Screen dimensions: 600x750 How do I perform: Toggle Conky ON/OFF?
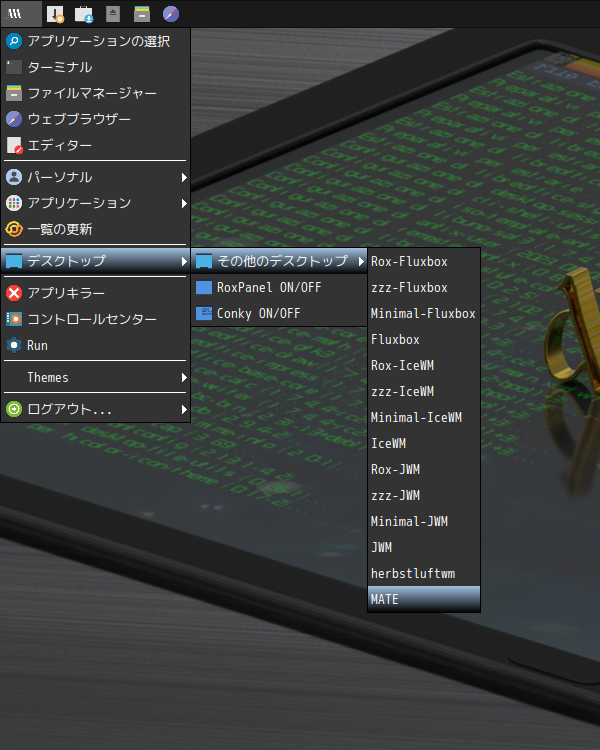pyautogui.click(x=279, y=313)
